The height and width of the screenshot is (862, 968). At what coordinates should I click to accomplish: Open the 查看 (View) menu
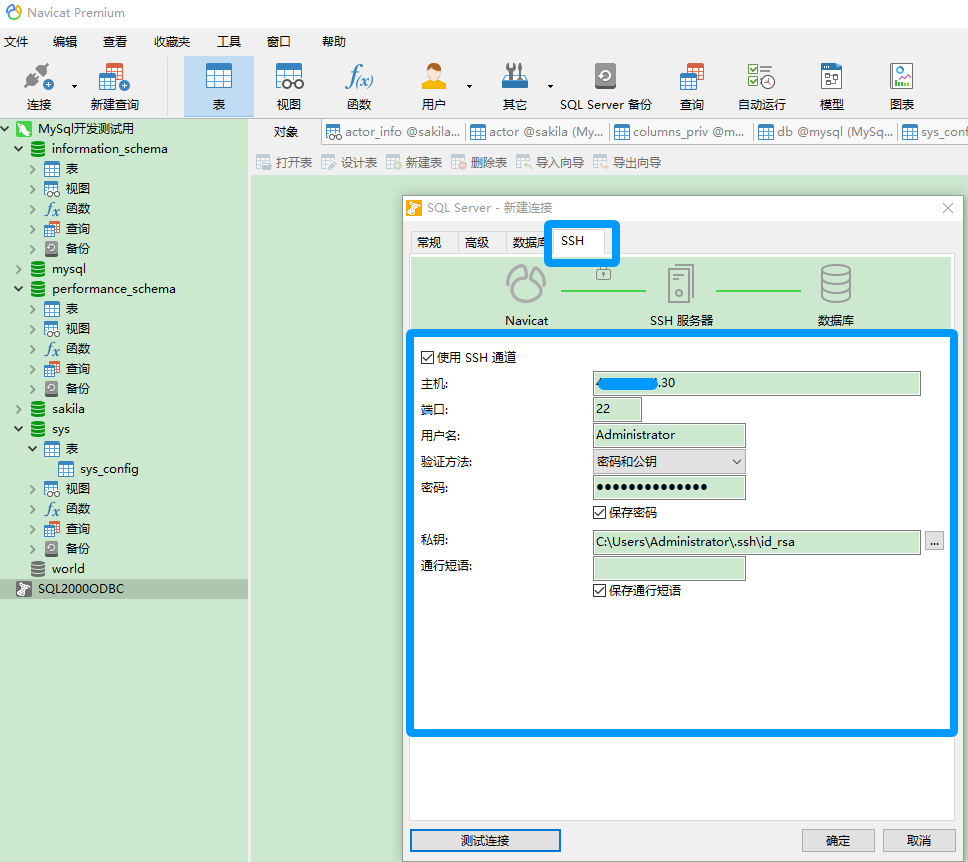point(115,41)
